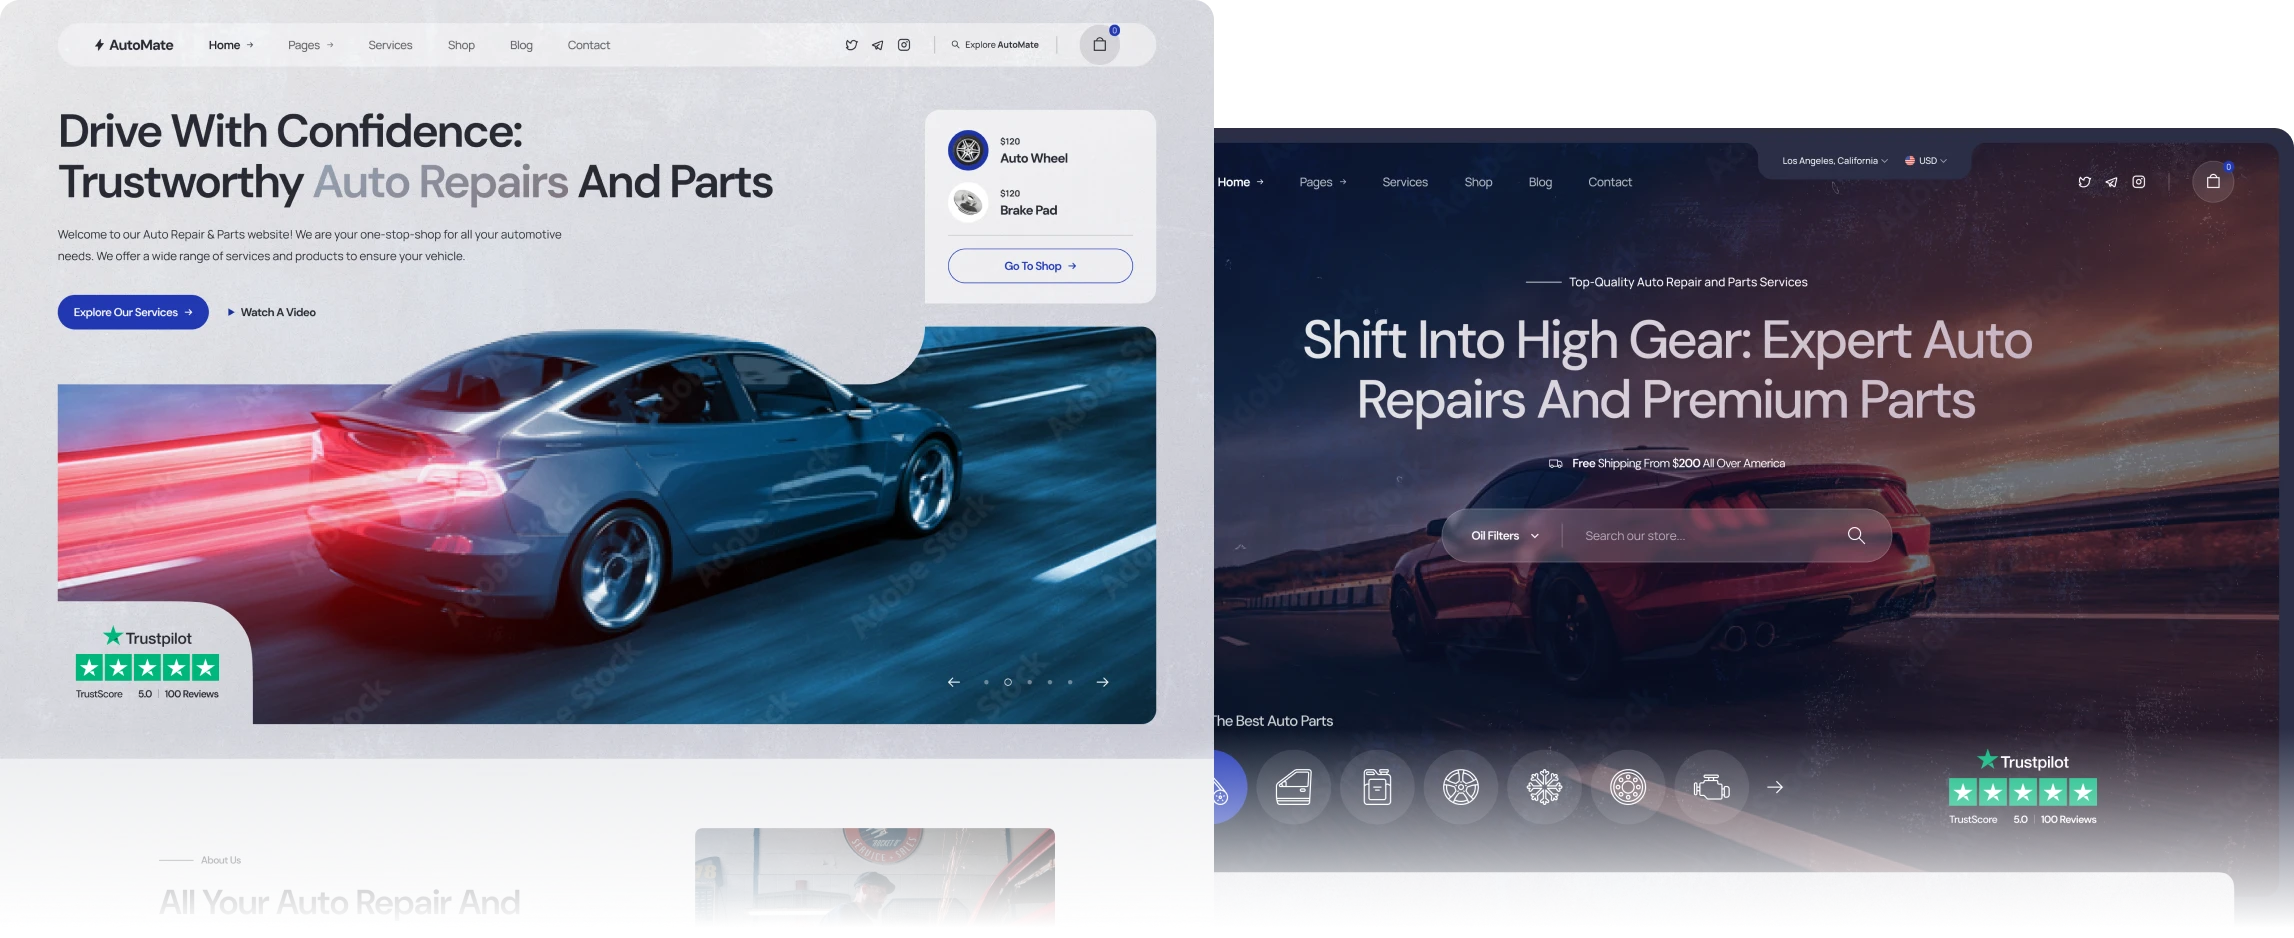Click the Telegram icon in dark header
The height and width of the screenshot is (938, 2294).
click(x=2111, y=182)
